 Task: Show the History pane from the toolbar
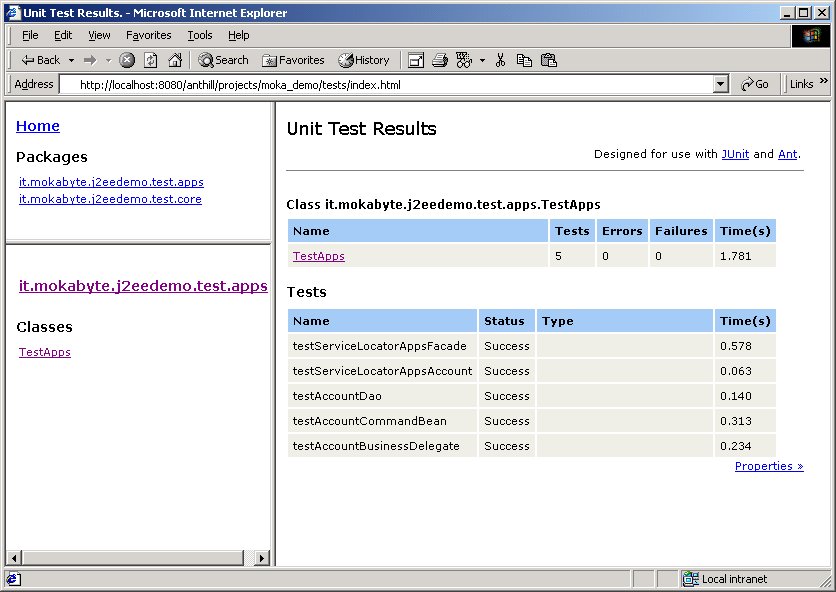click(364, 60)
